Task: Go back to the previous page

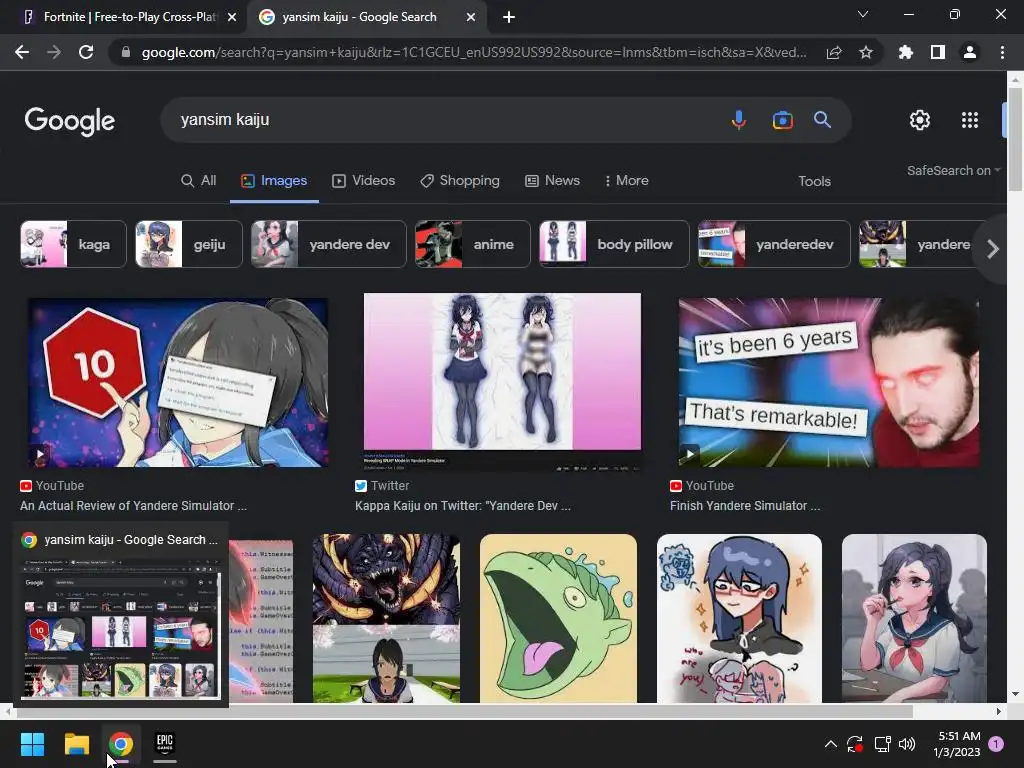Action: pos(22,52)
